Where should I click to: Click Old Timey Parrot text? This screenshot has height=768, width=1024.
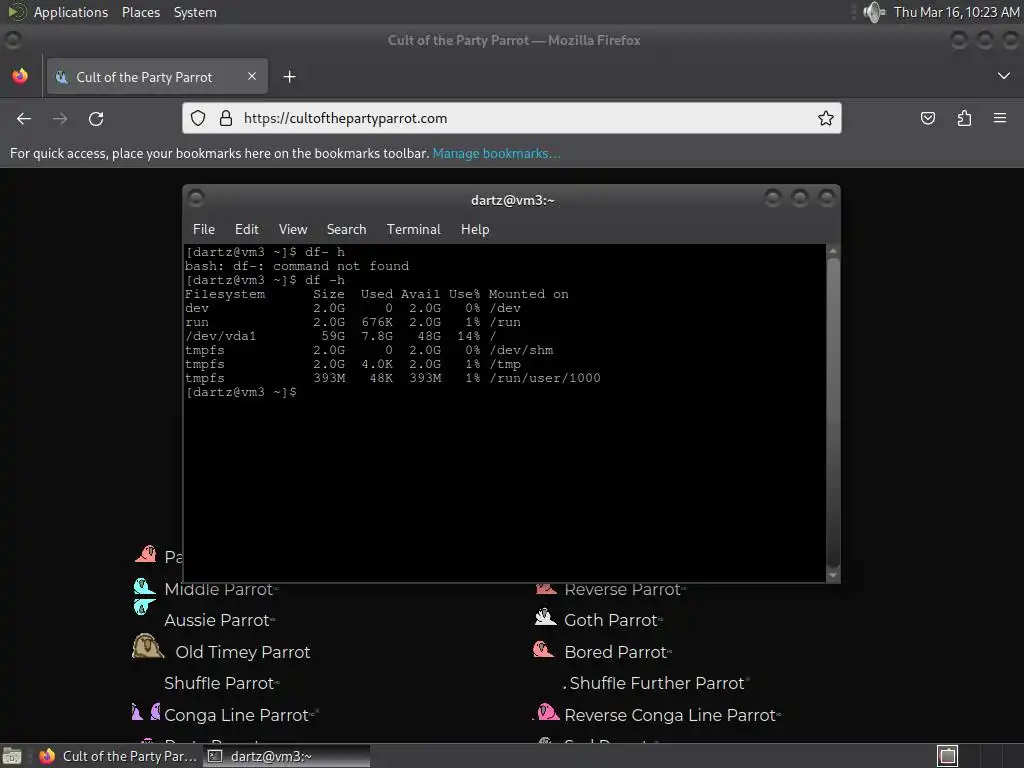(x=242, y=652)
